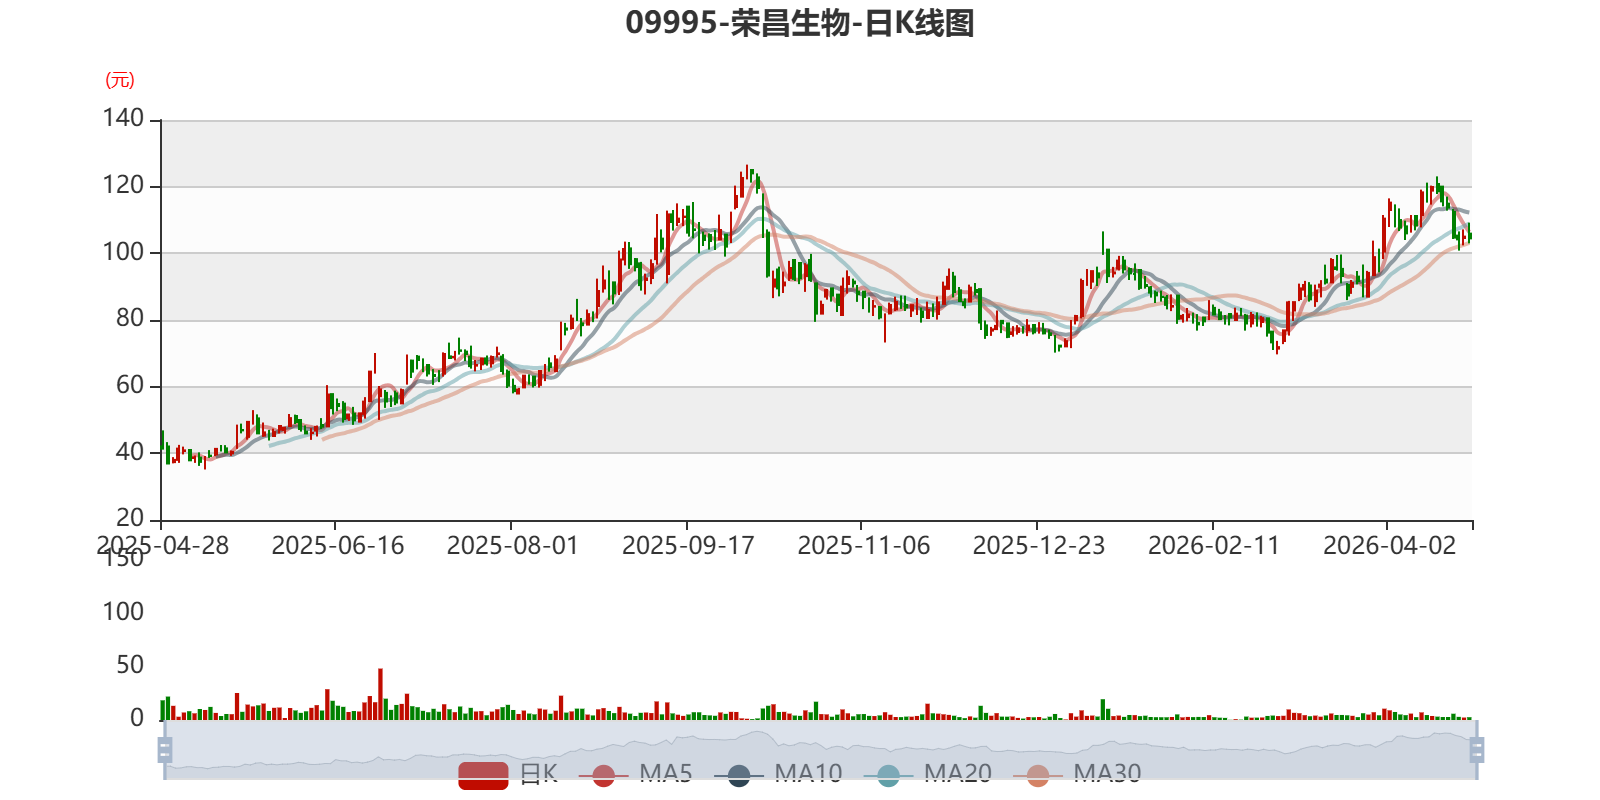The height and width of the screenshot is (800, 1600).
Task: Toggle the MA5 line in legend
Action: [x=635, y=774]
